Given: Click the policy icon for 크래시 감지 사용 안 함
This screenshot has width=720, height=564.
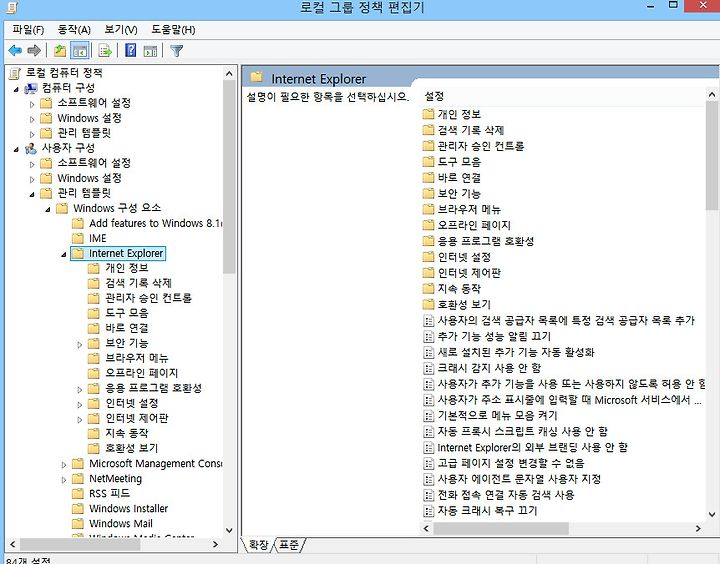Looking at the screenshot, I should coord(428,368).
